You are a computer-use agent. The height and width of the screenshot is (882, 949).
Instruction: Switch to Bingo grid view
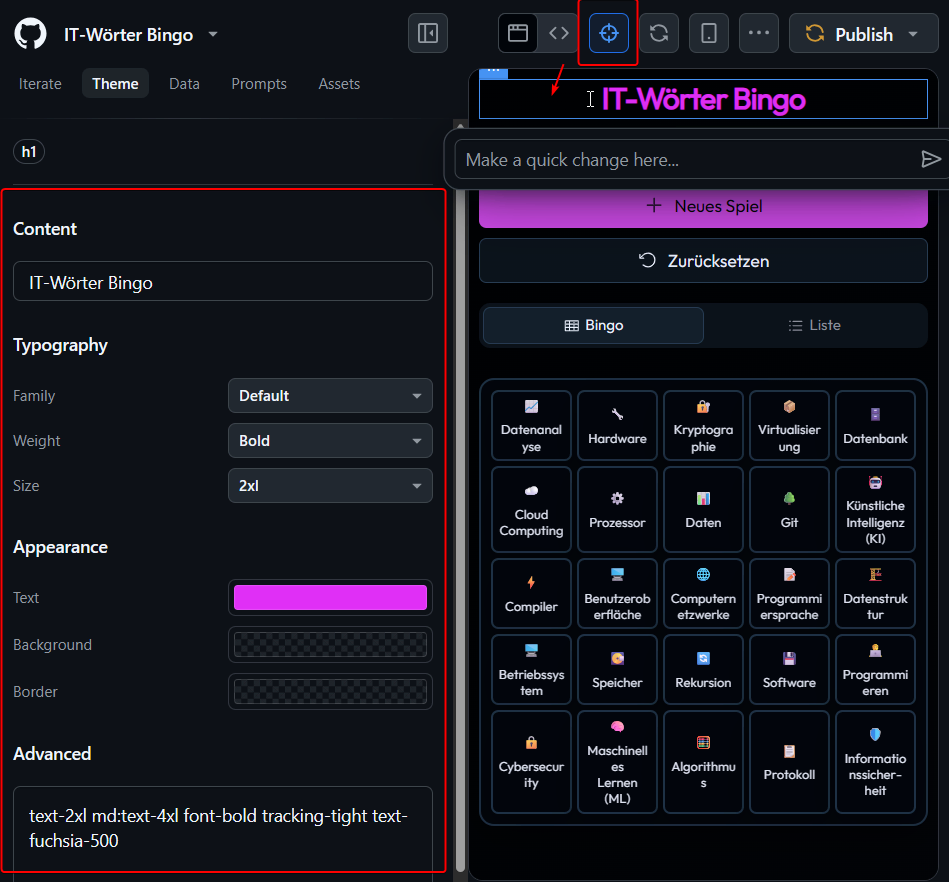click(x=593, y=325)
